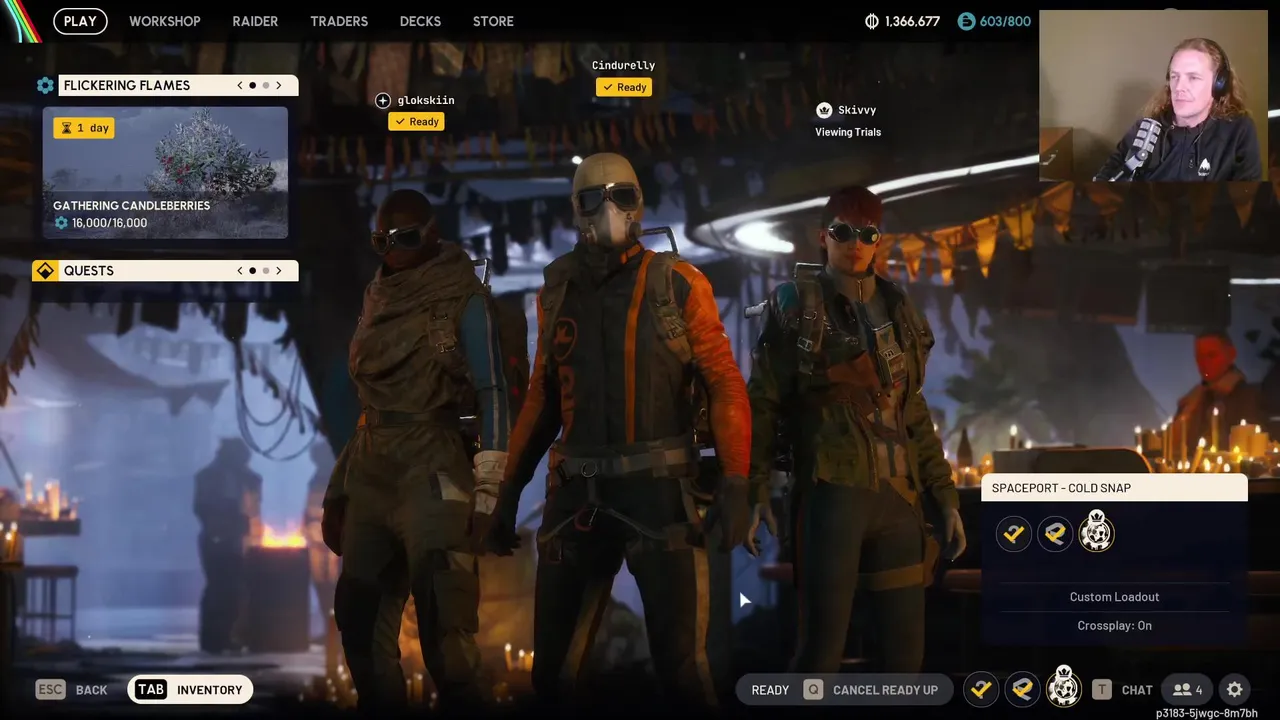
Task: Click the blue token icon beside 603/800
Action: [x=966, y=21]
